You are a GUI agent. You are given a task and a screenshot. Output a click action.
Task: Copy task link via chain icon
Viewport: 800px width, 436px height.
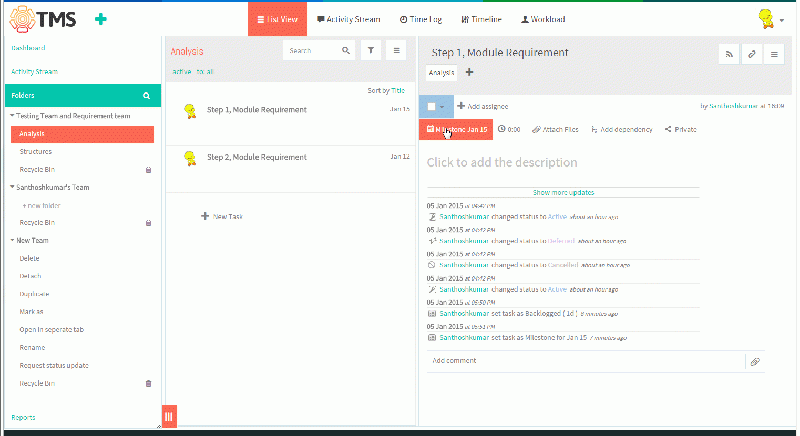click(x=752, y=54)
